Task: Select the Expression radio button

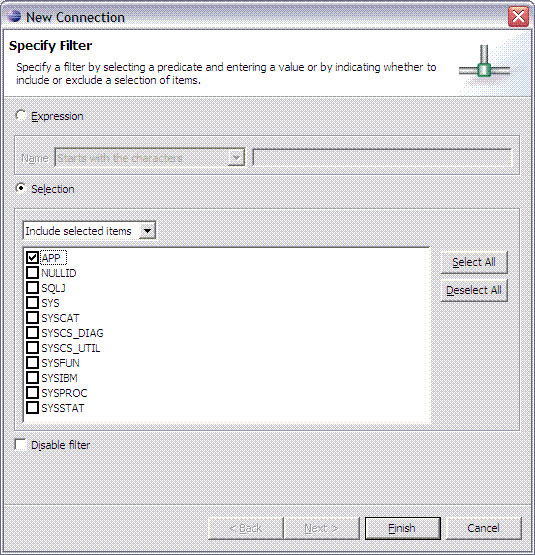Action: [21, 115]
